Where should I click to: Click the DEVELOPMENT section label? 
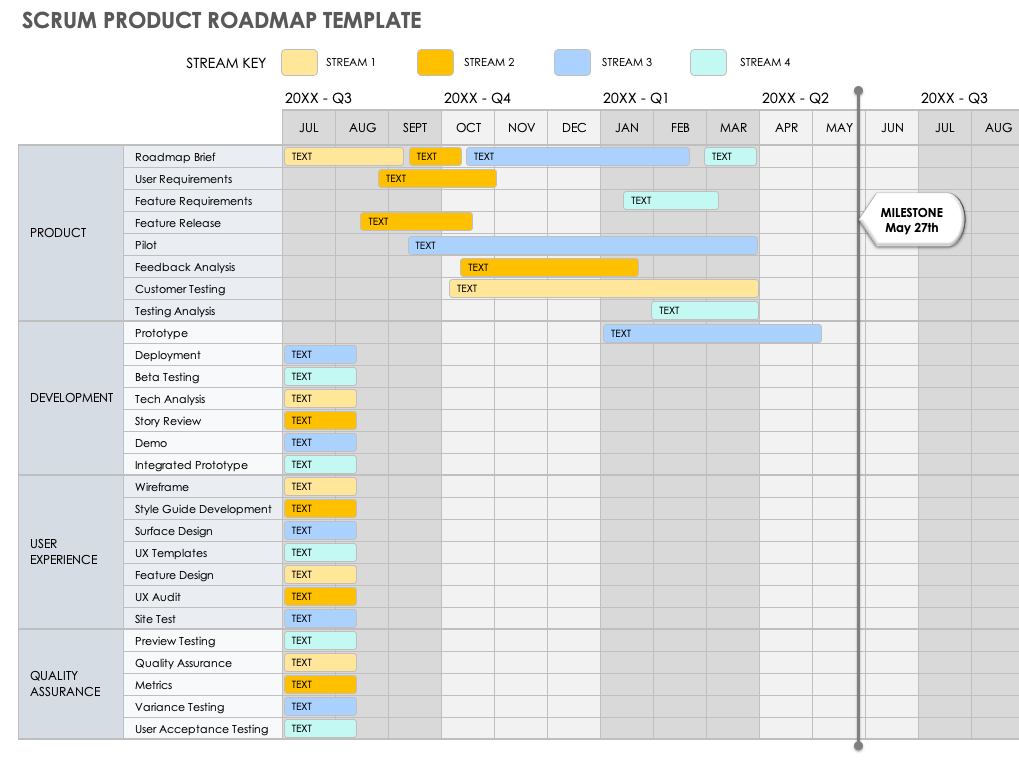pos(71,398)
